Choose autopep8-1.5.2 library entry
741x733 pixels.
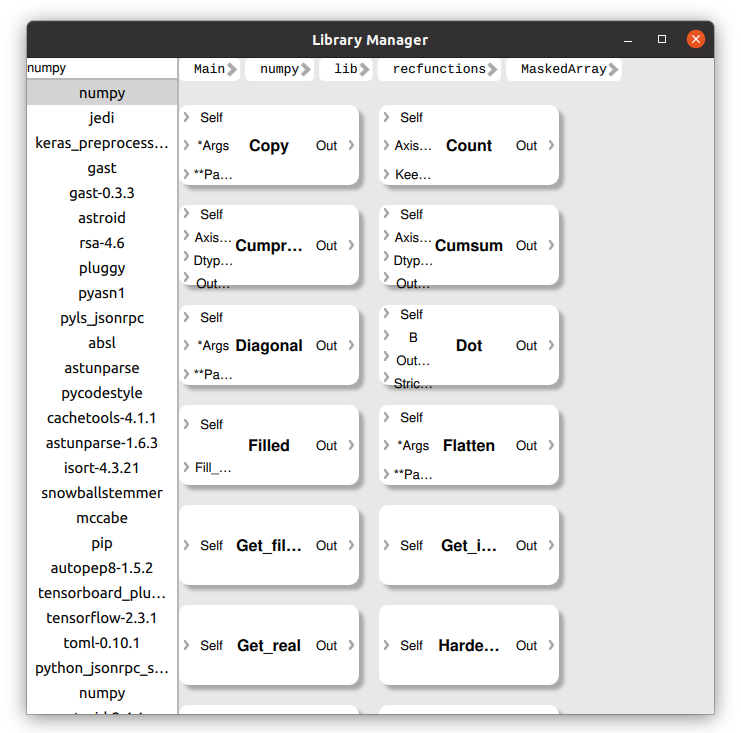[x=102, y=568]
